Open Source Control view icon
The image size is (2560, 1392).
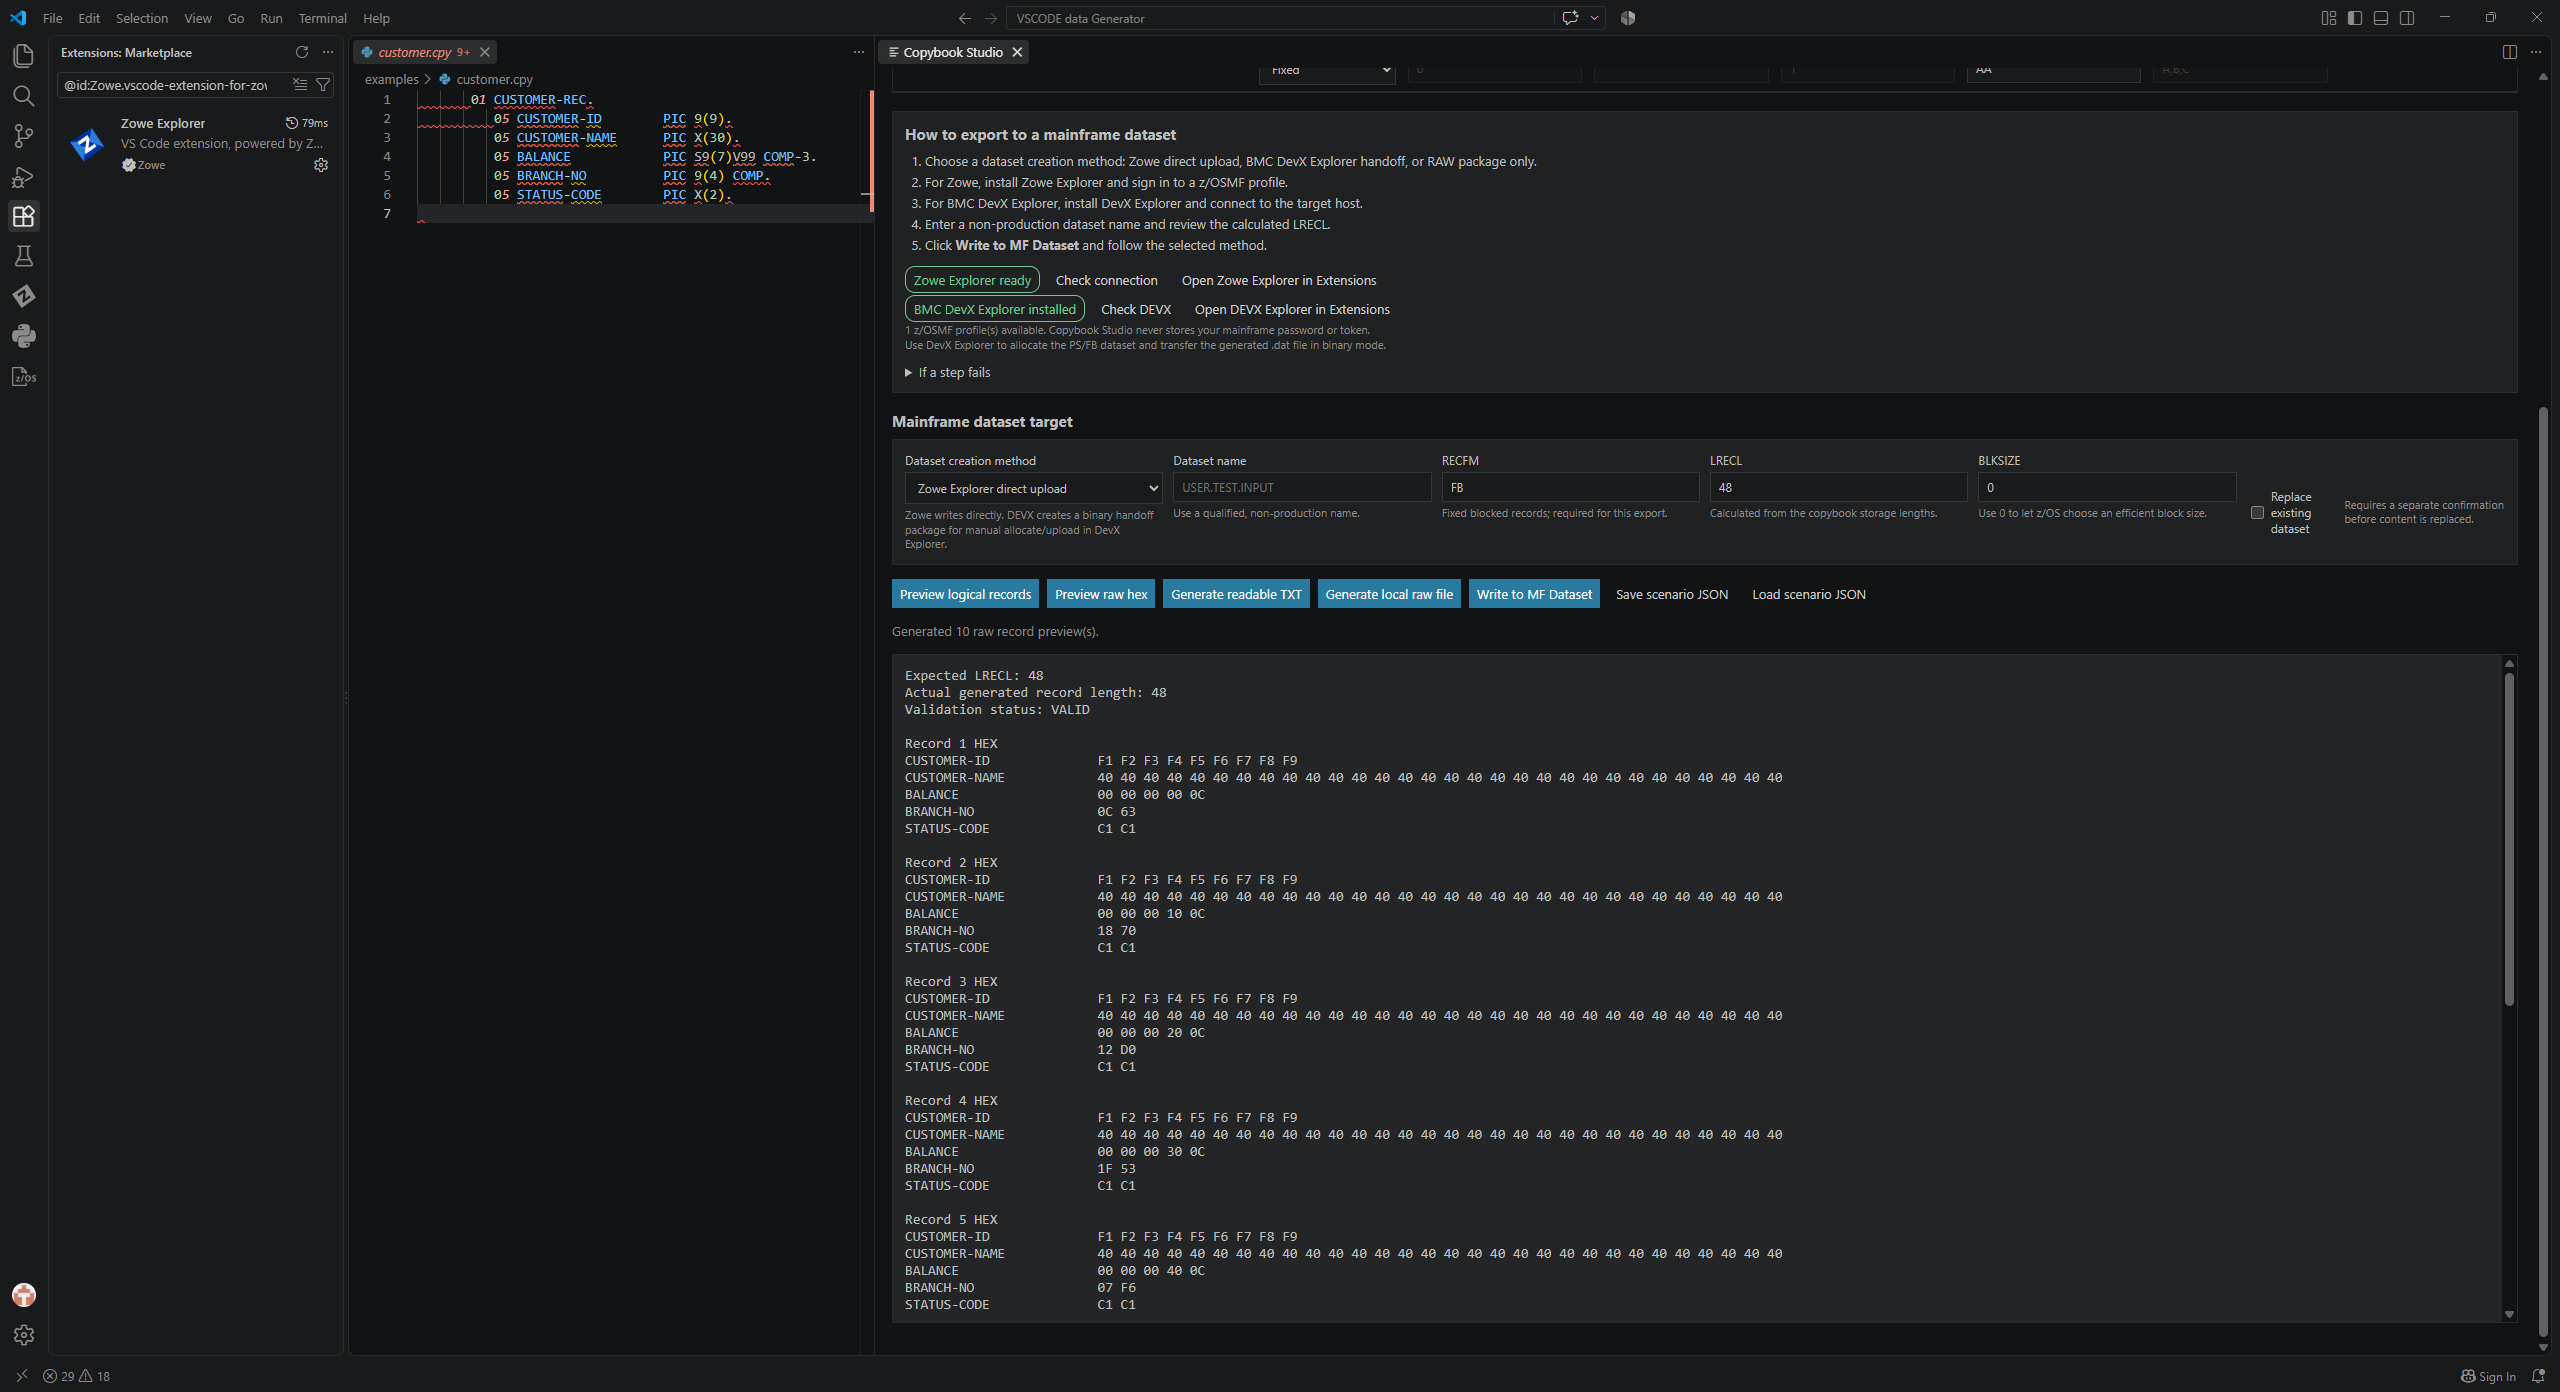point(23,136)
